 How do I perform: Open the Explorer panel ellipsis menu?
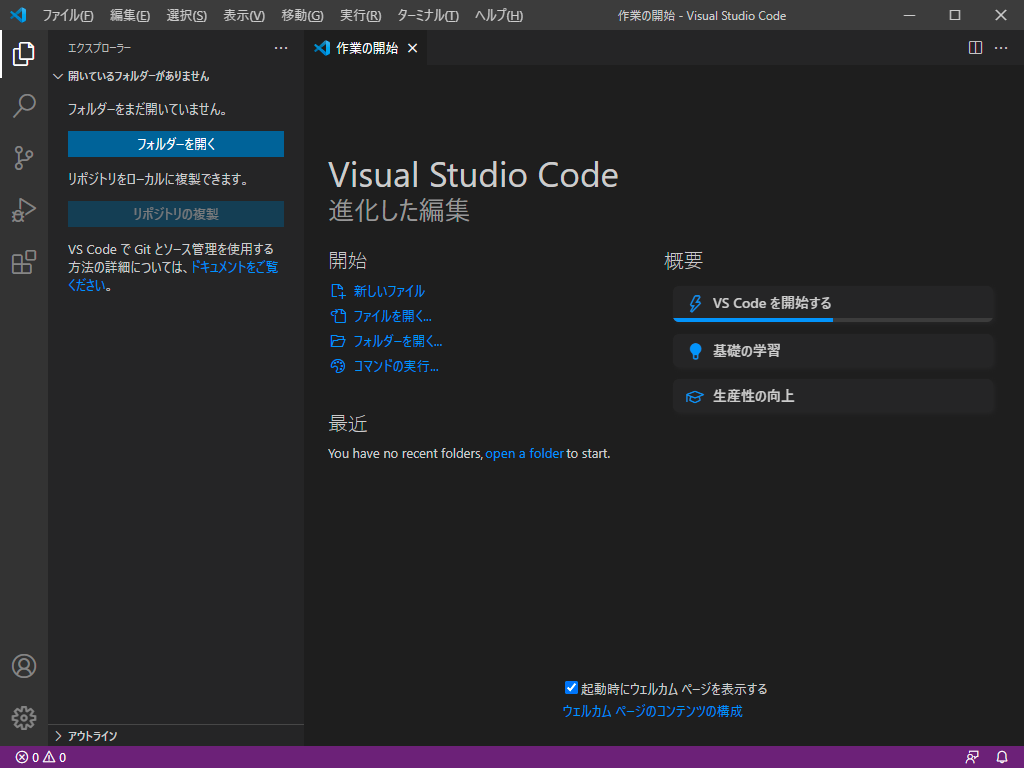tap(281, 48)
